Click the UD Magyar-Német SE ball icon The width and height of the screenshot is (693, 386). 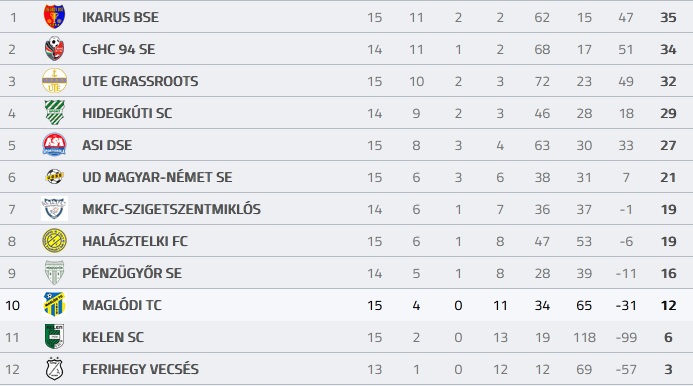coord(54,176)
